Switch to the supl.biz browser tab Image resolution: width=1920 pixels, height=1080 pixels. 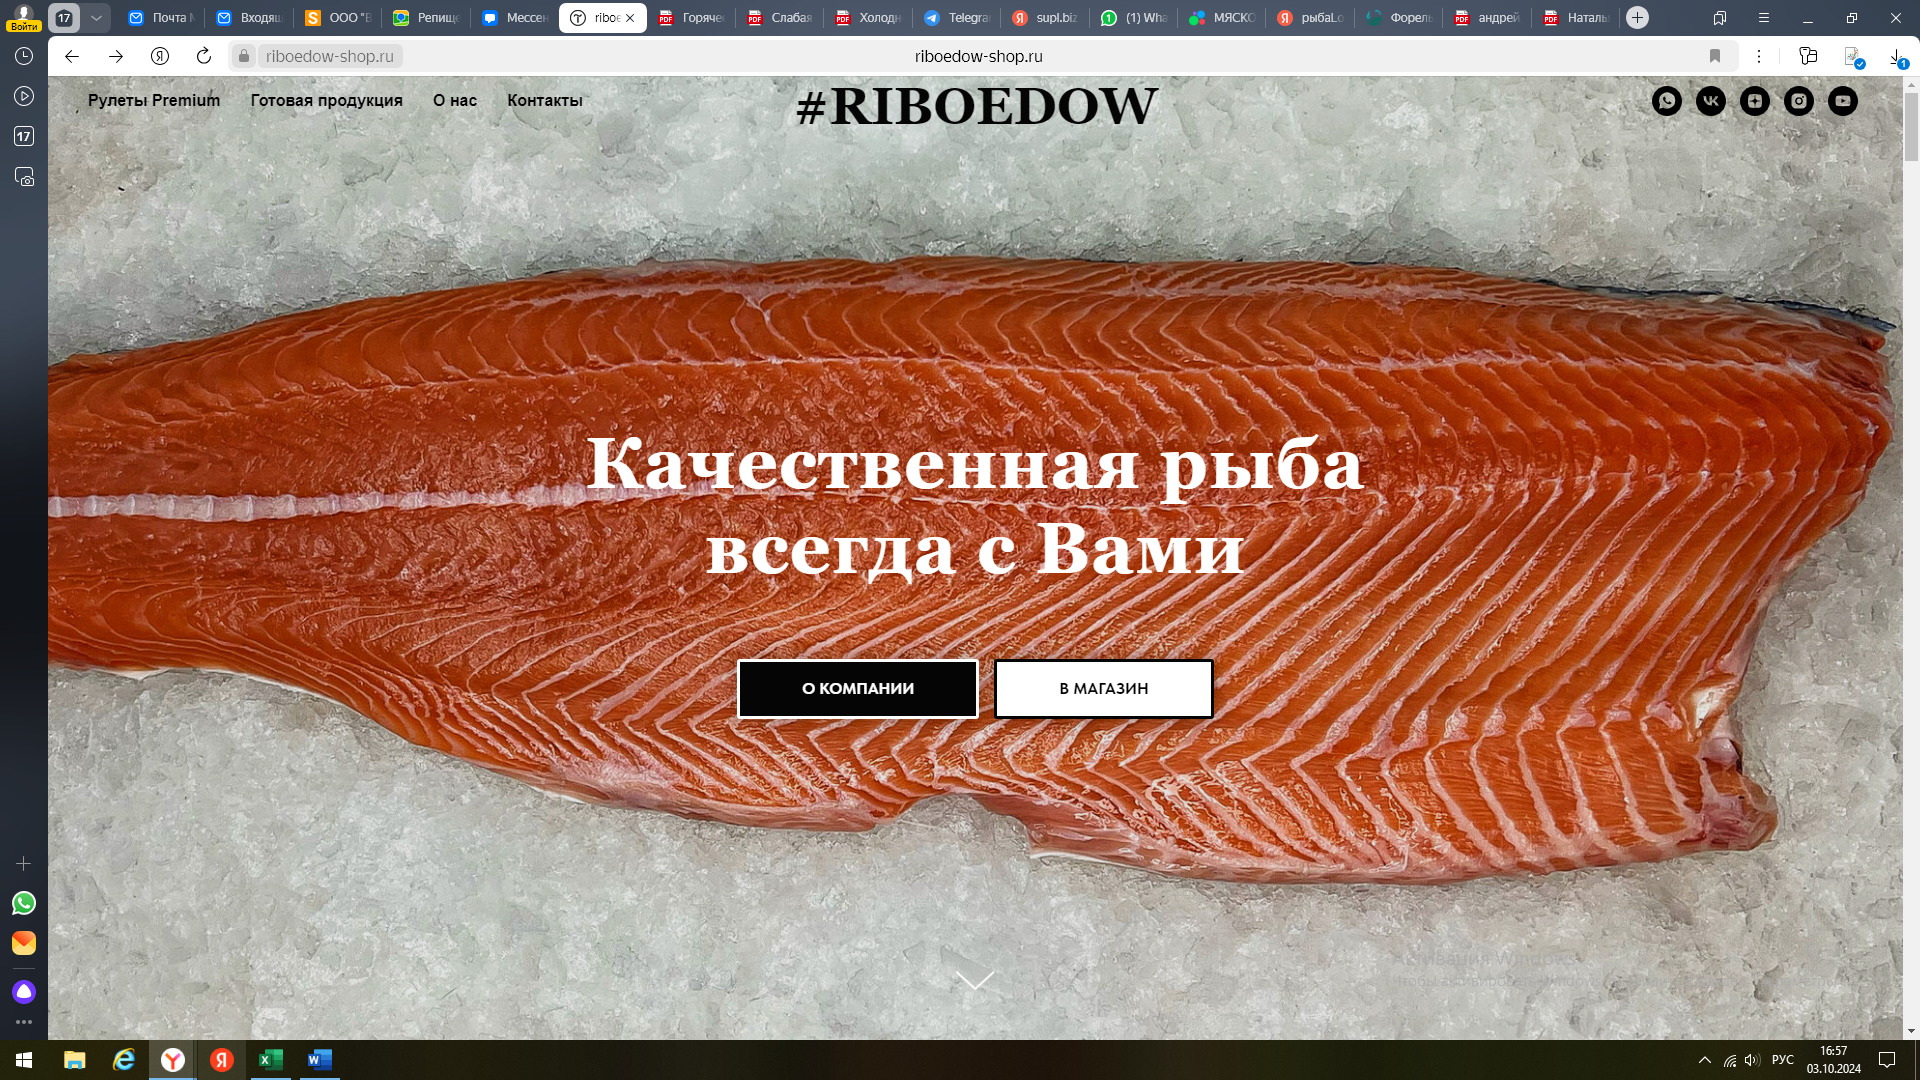tap(1046, 18)
